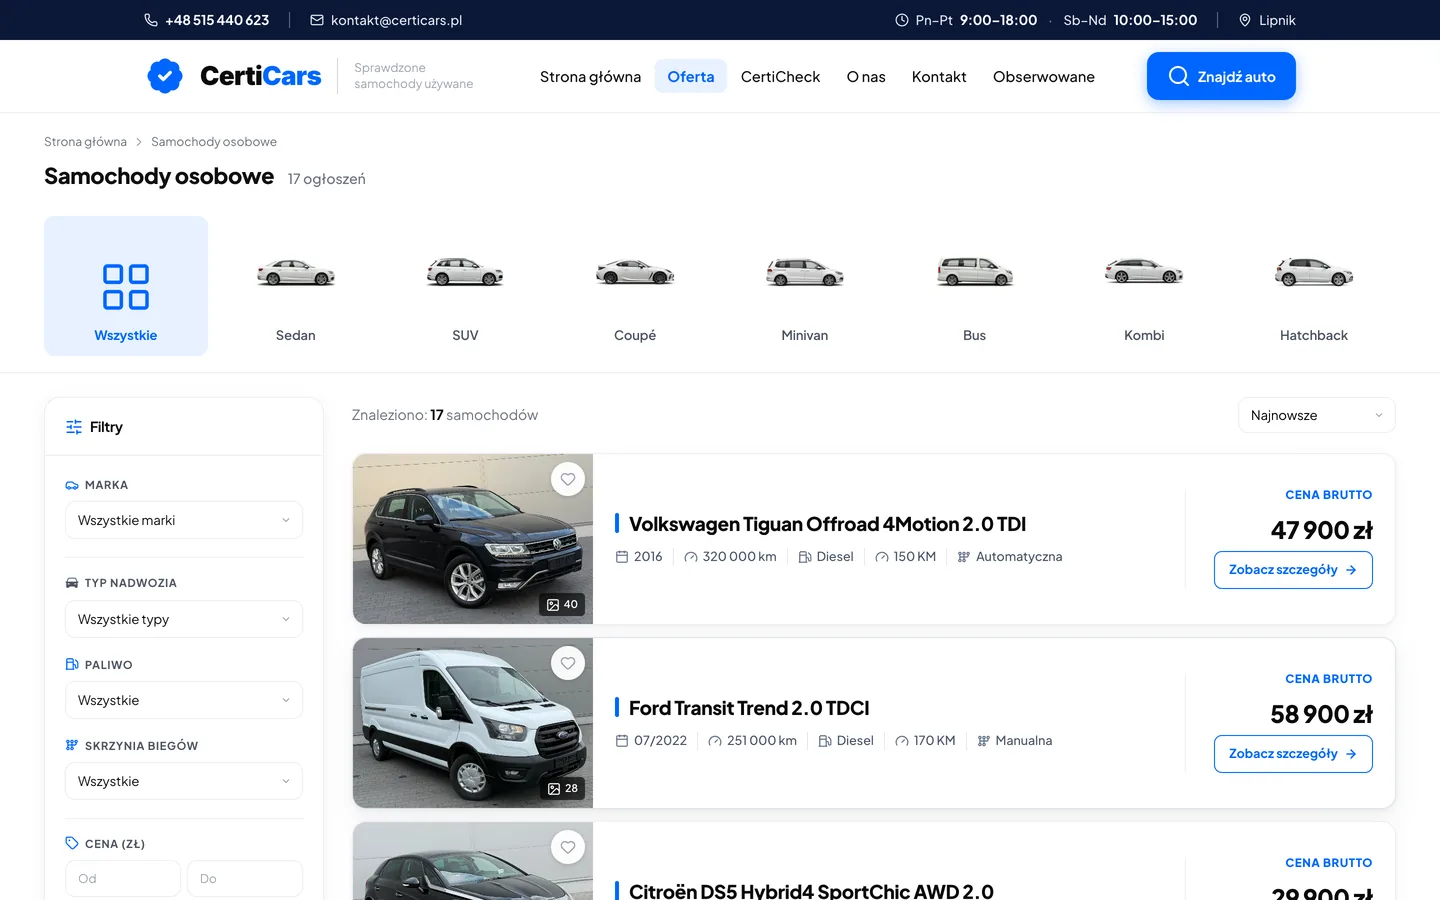Click the Filtry sliders icon
The height and width of the screenshot is (900, 1440).
point(74,427)
